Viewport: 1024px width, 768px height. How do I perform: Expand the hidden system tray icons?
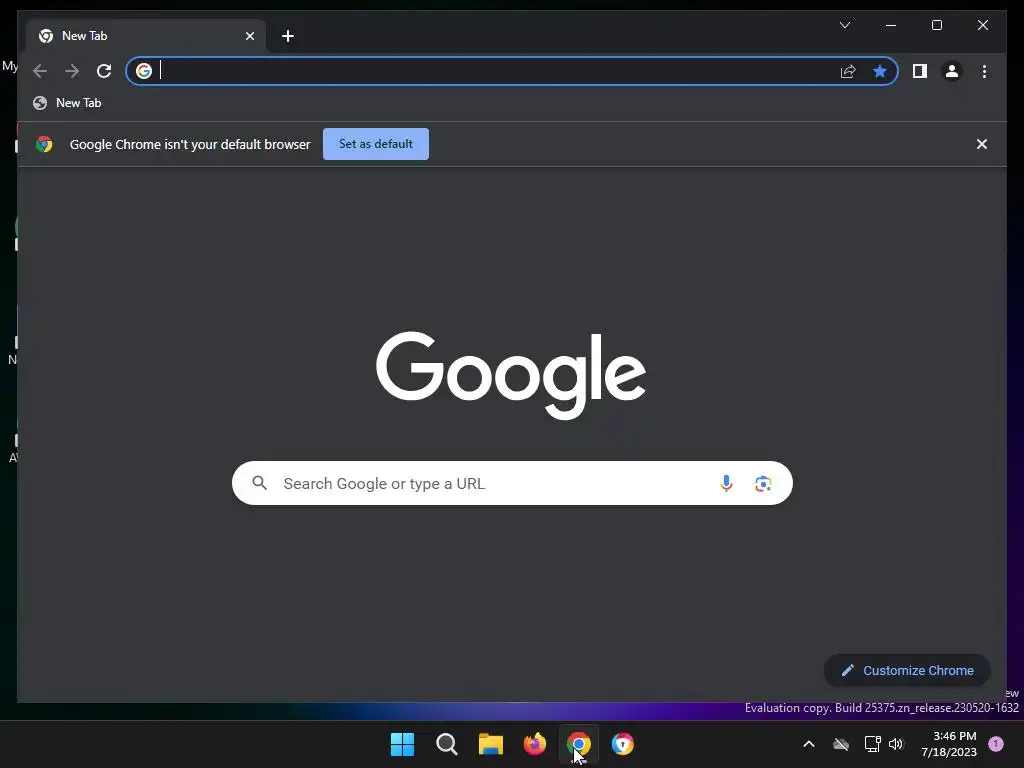pos(808,744)
